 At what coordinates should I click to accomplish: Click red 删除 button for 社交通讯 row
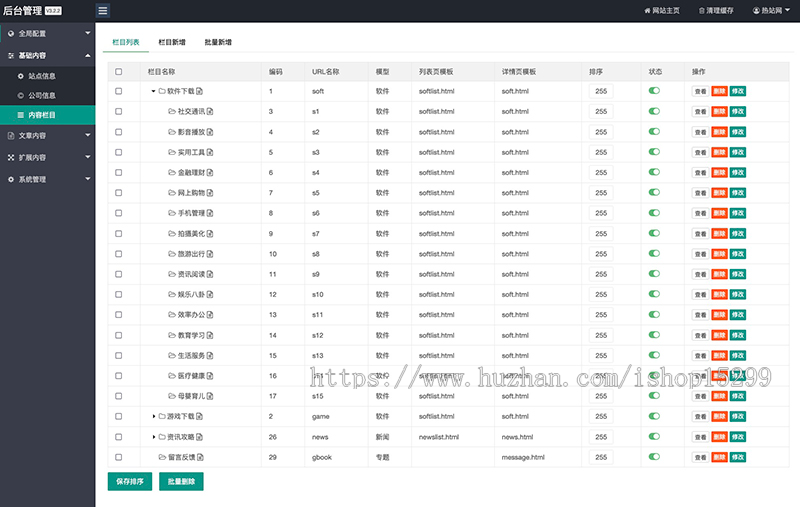719,111
